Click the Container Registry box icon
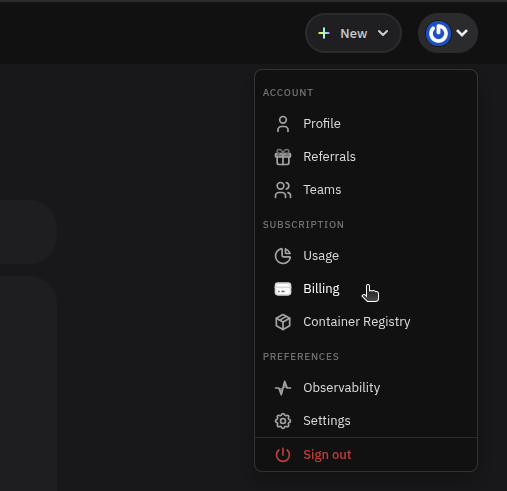 (x=283, y=322)
